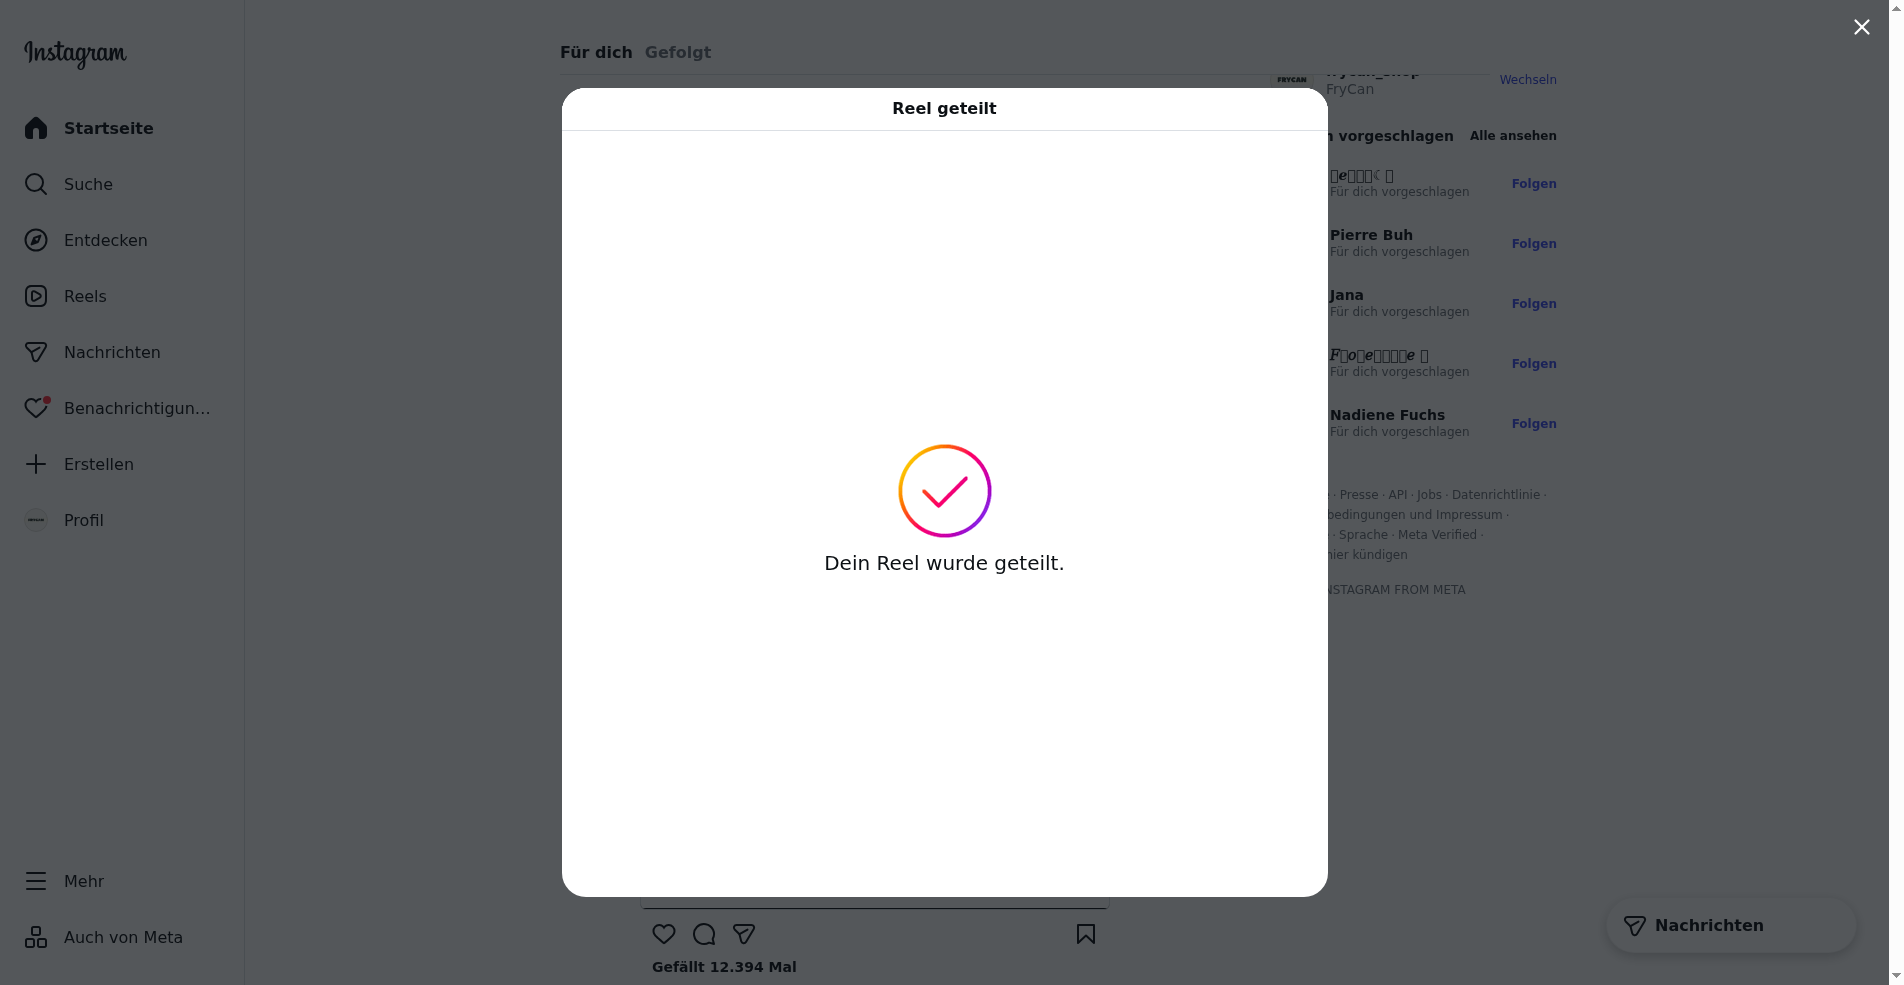Open Startseite home icon in sidebar
1904x985 pixels.
pos(36,128)
